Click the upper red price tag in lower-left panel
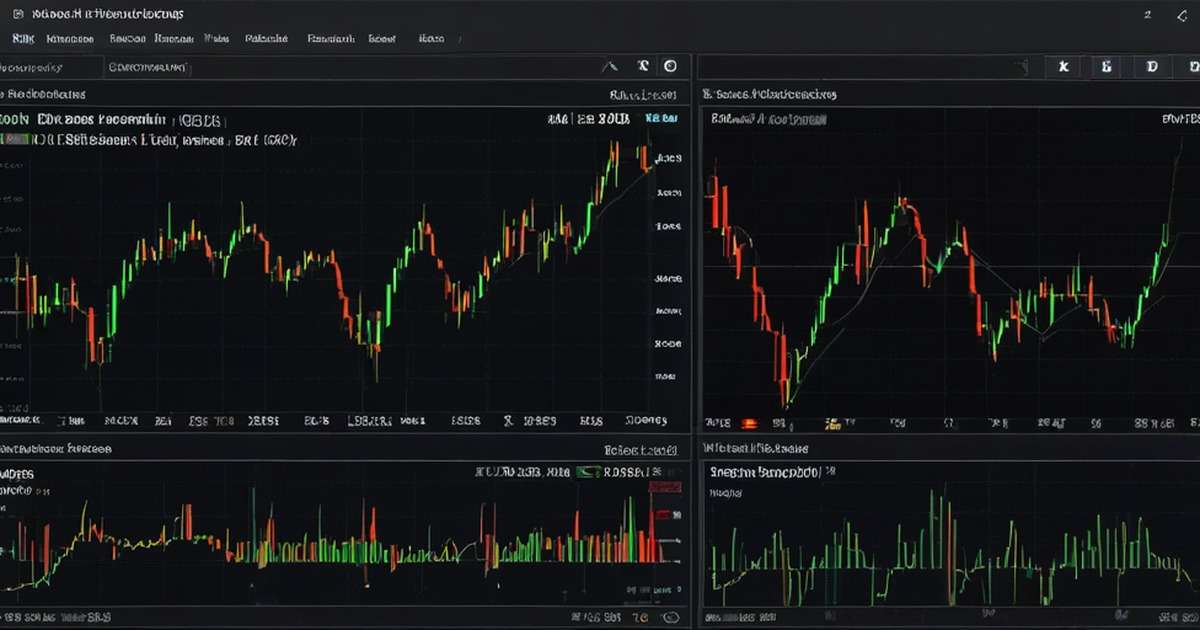 click(x=665, y=487)
